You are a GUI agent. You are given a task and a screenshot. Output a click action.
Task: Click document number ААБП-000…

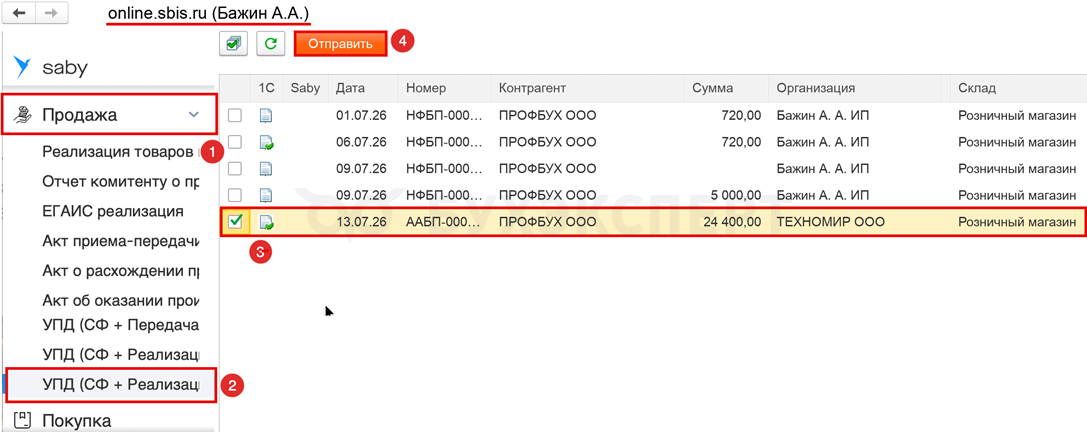(x=444, y=223)
